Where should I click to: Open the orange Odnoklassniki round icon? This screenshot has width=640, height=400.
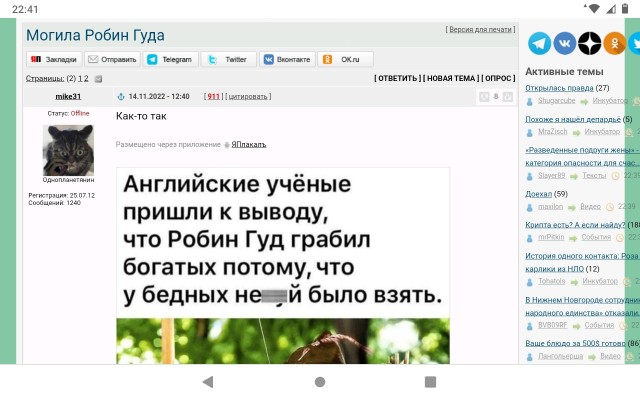615,43
